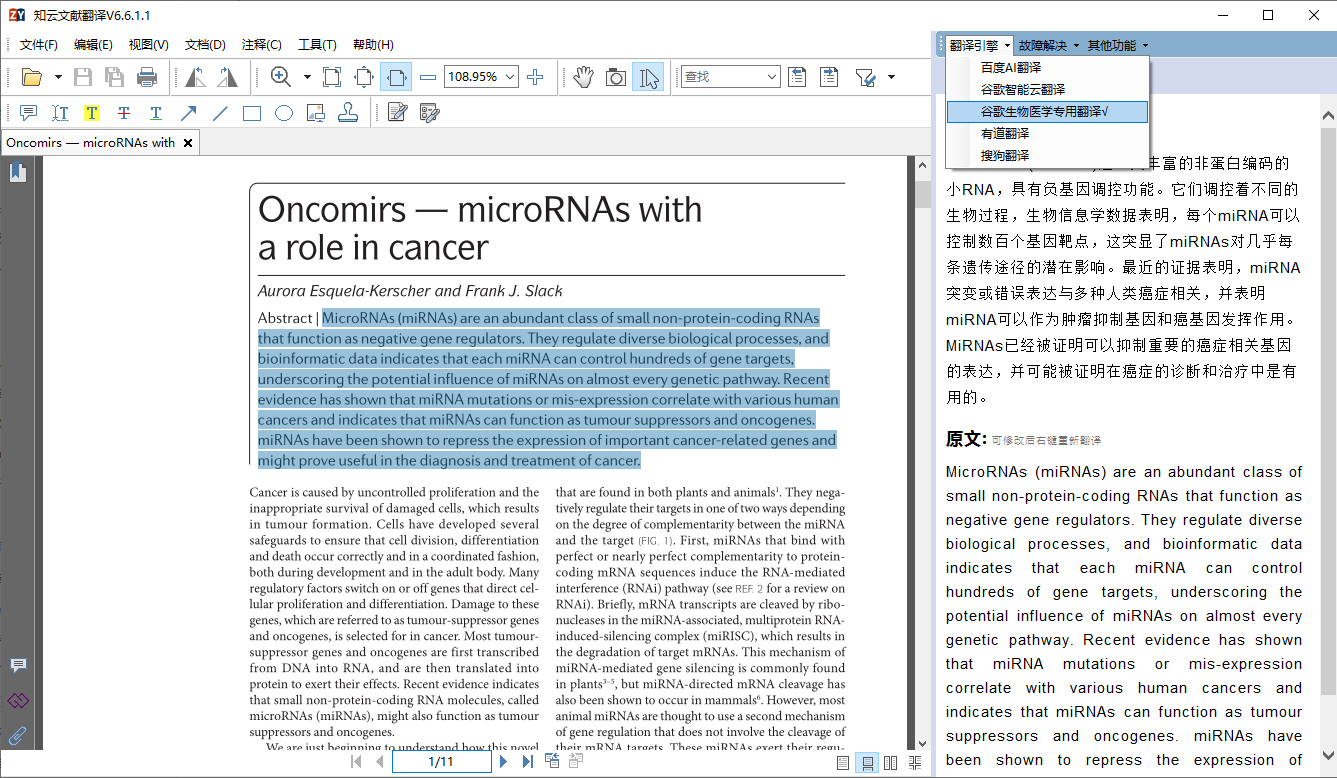Viewport: 1337px width, 778px height.
Task: Open the edit annotation pencil tool
Action: (x=398, y=113)
